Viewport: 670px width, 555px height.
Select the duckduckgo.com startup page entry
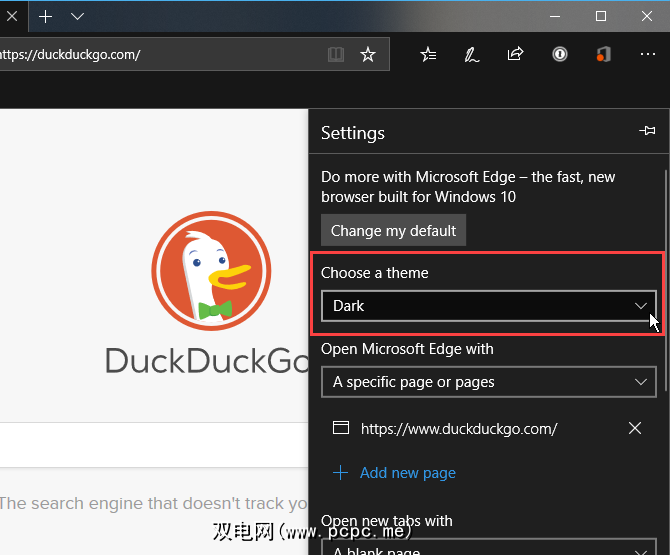point(458,428)
